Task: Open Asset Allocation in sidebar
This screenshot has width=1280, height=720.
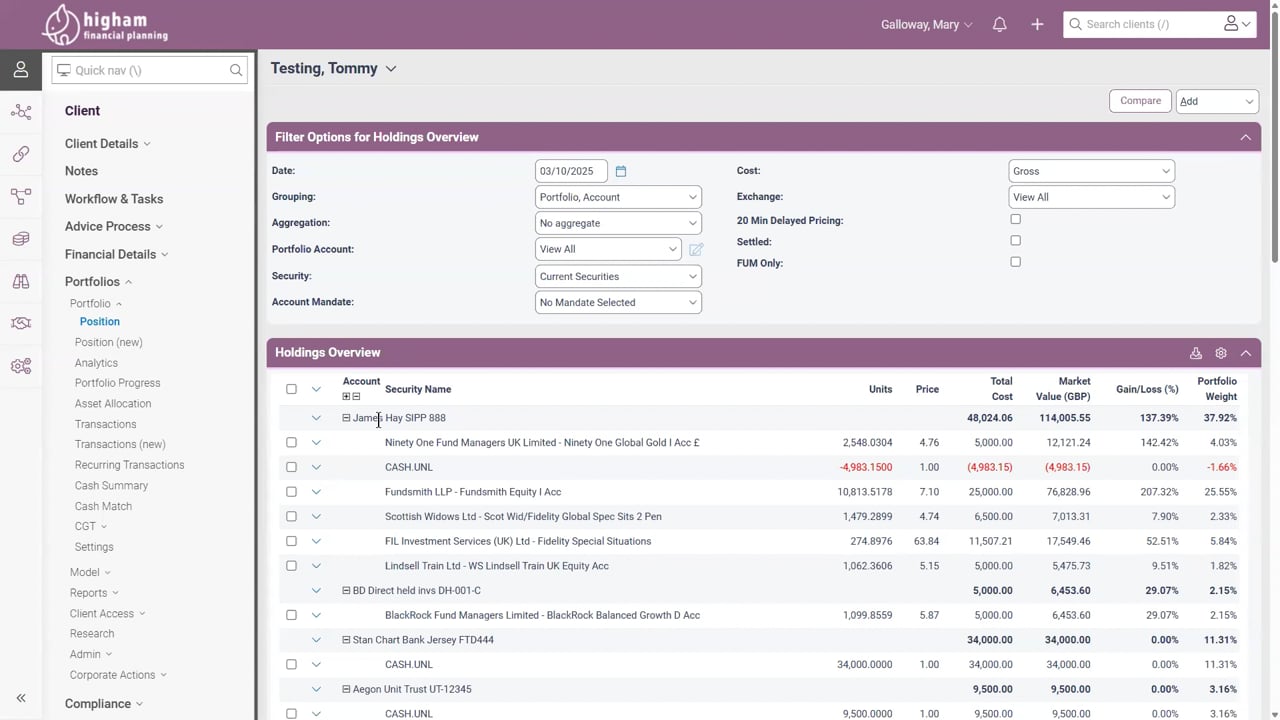Action: click(113, 404)
